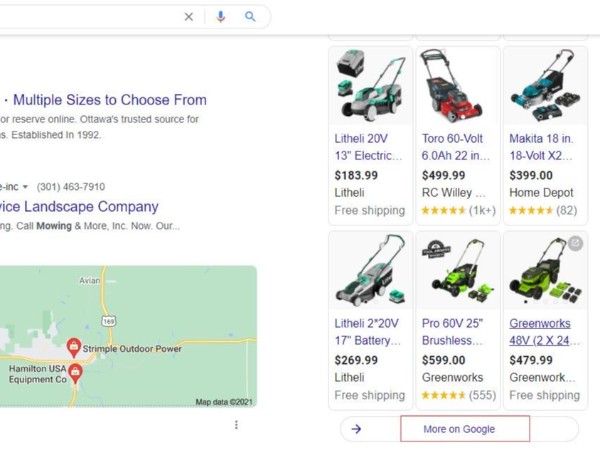Screen dimensions: 600x450
Task: Open the Toro 60-Volt 6.0Ah product title
Action: (456, 148)
